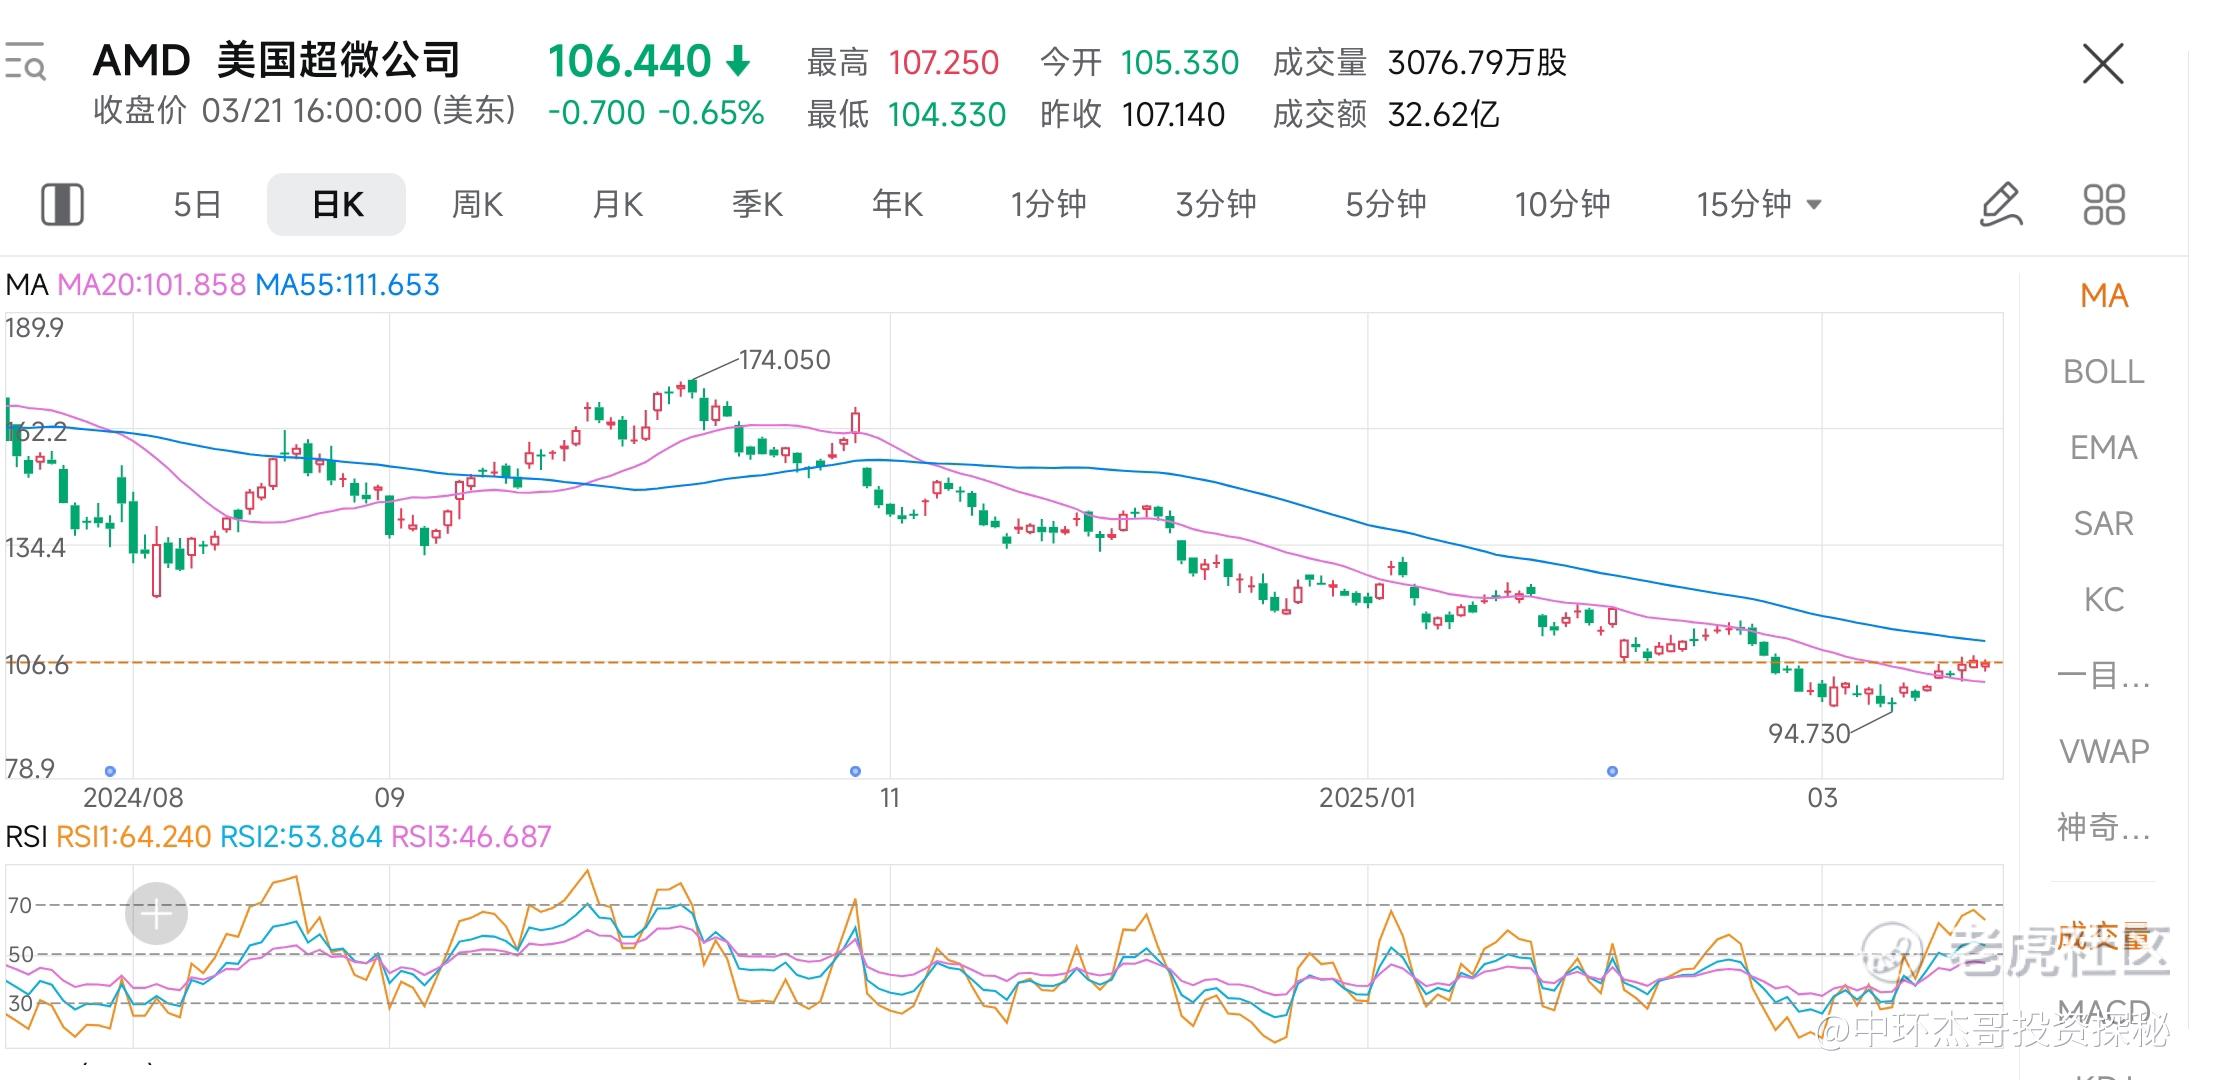2214x1080 pixels.
Task: Select the 1分钟 interval
Action: (x=1047, y=205)
